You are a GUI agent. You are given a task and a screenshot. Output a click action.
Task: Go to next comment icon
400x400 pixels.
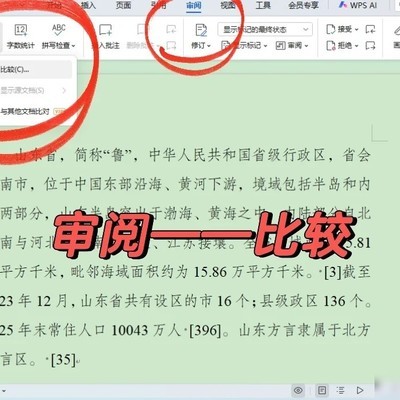(x=171, y=45)
